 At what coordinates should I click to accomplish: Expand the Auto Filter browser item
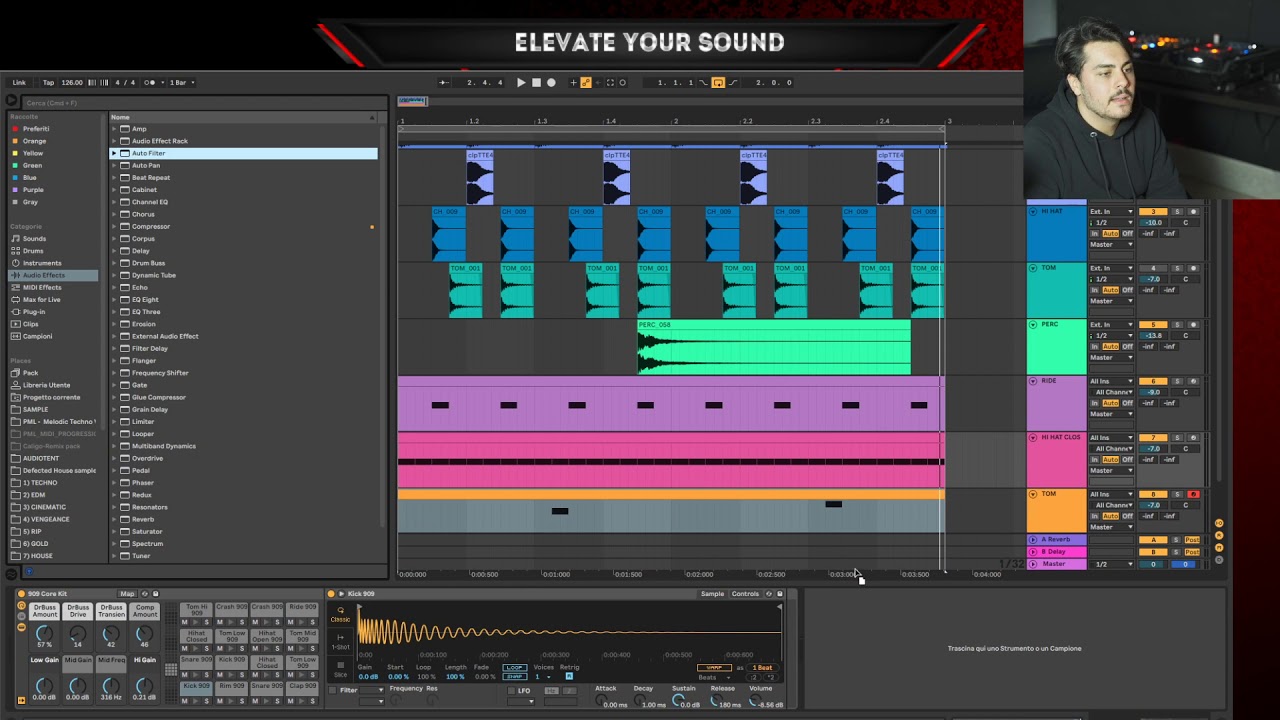tap(114, 153)
